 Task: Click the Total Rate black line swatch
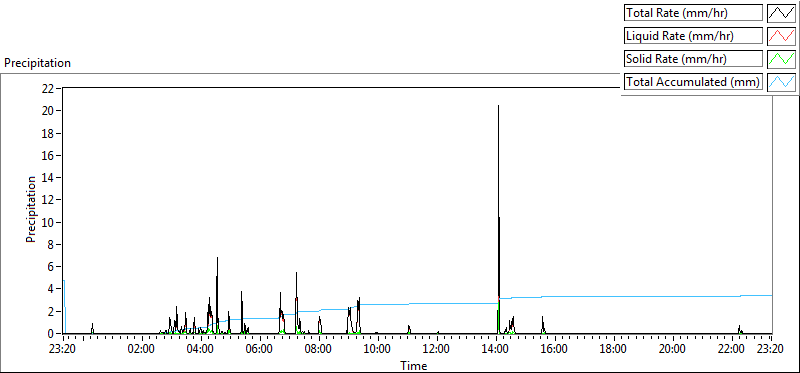pos(782,13)
